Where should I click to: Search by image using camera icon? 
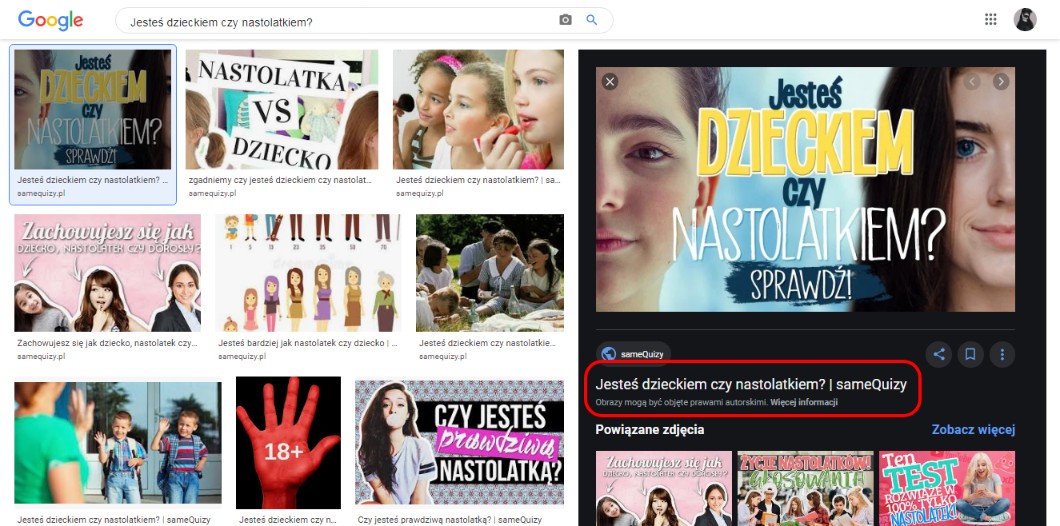click(565, 20)
